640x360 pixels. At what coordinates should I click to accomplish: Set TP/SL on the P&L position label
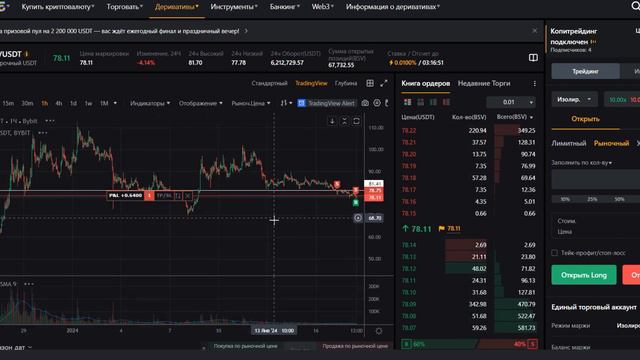pos(164,196)
